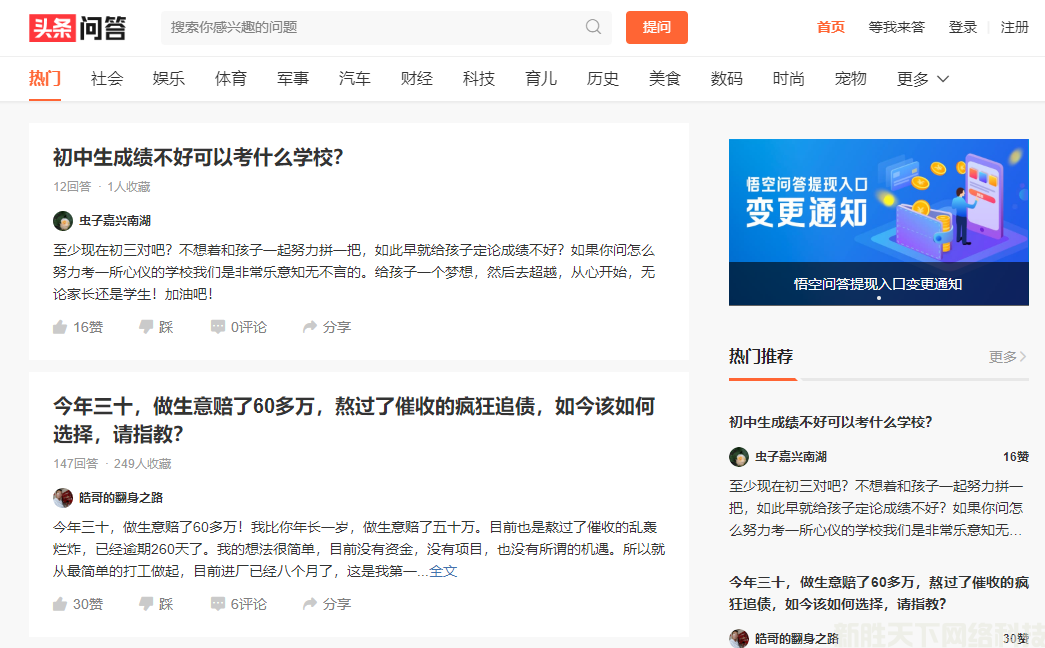The width and height of the screenshot is (1045, 648).
Task: Open the 登录 login link
Action: click(963, 28)
